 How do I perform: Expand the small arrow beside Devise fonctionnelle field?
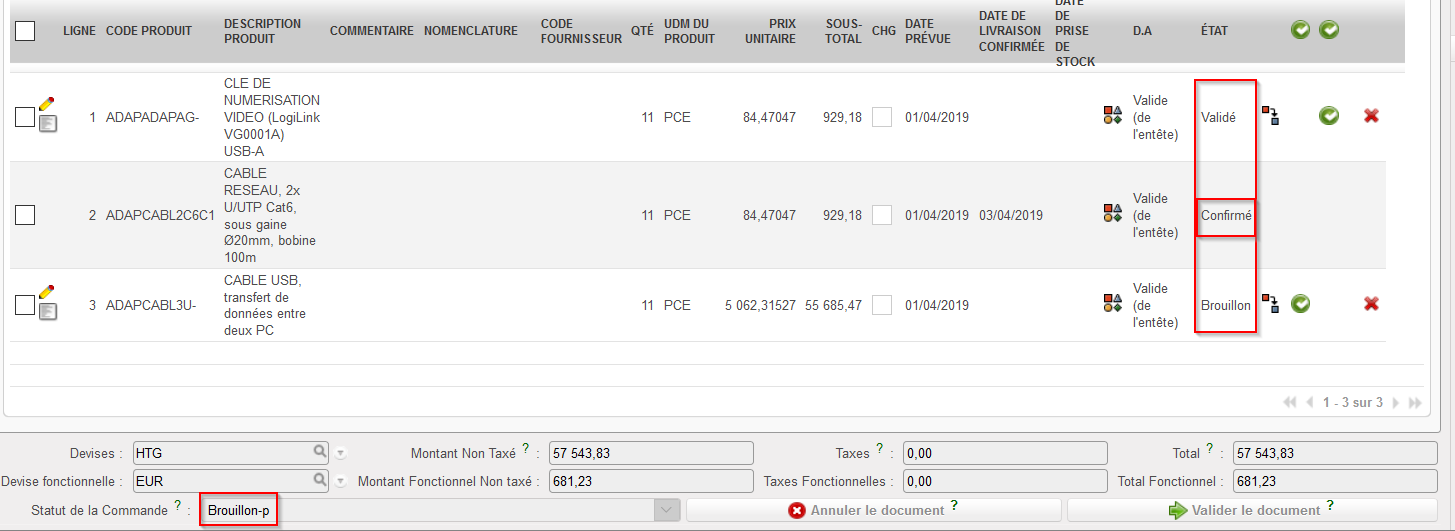point(341,482)
